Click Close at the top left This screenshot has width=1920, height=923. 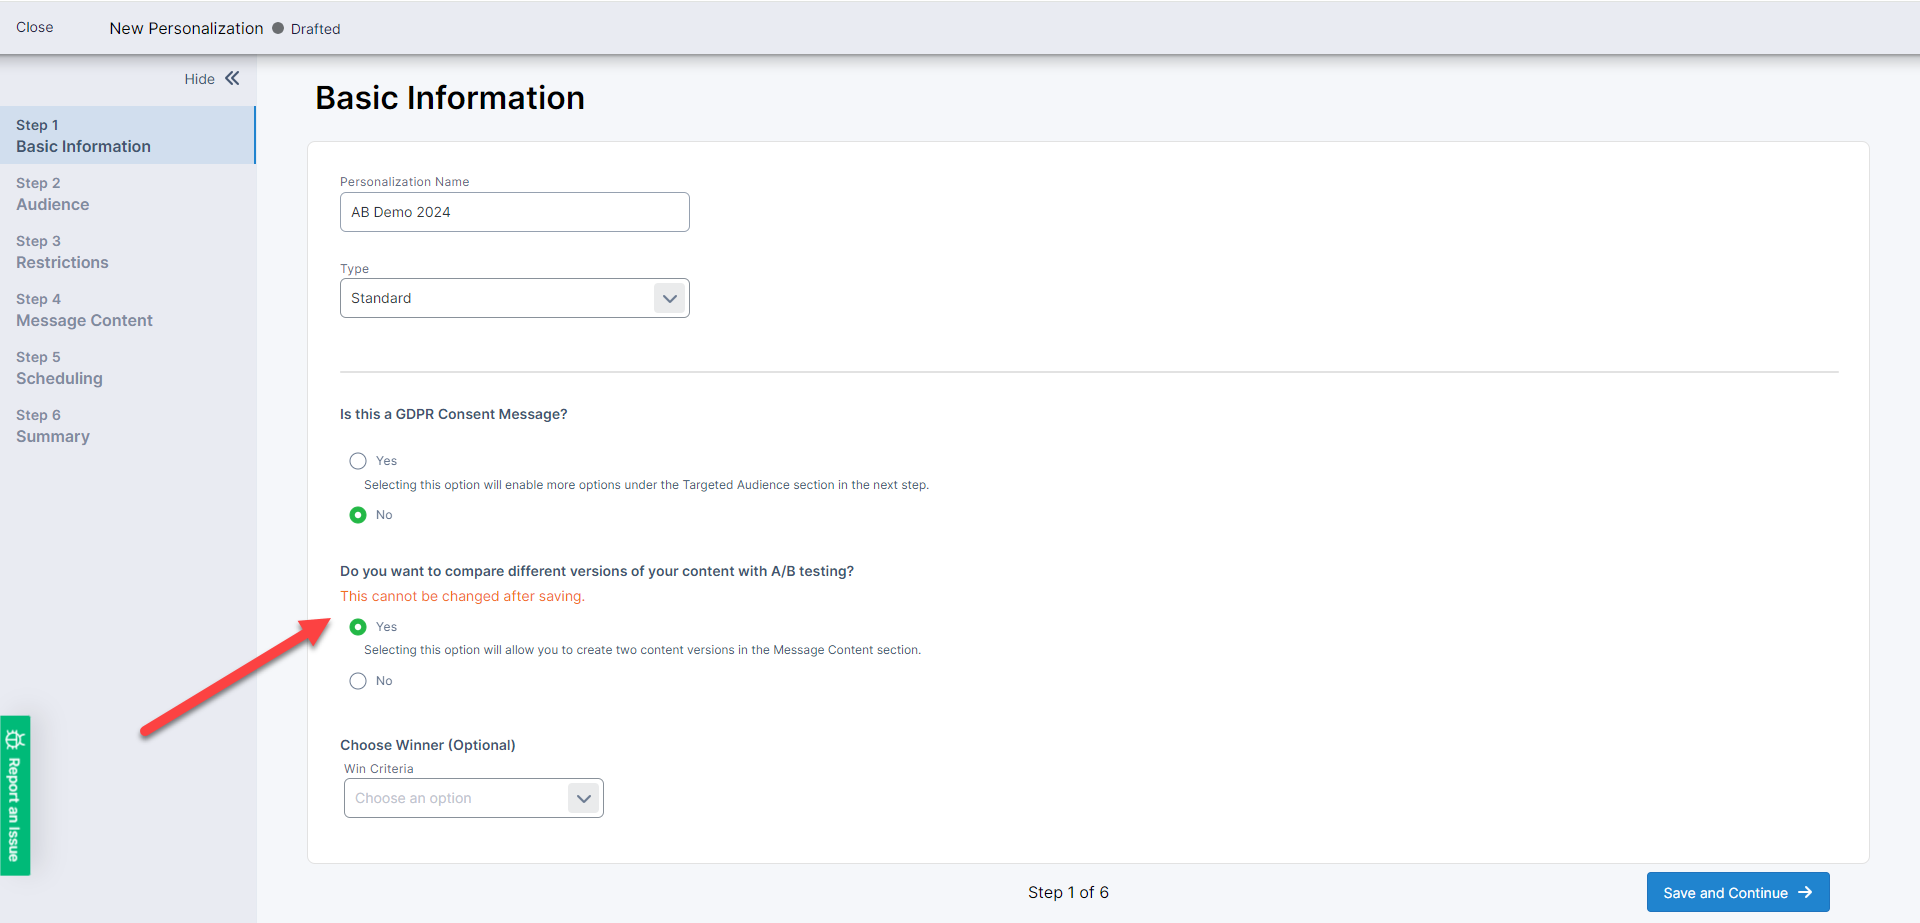pyautogui.click(x=34, y=27)
